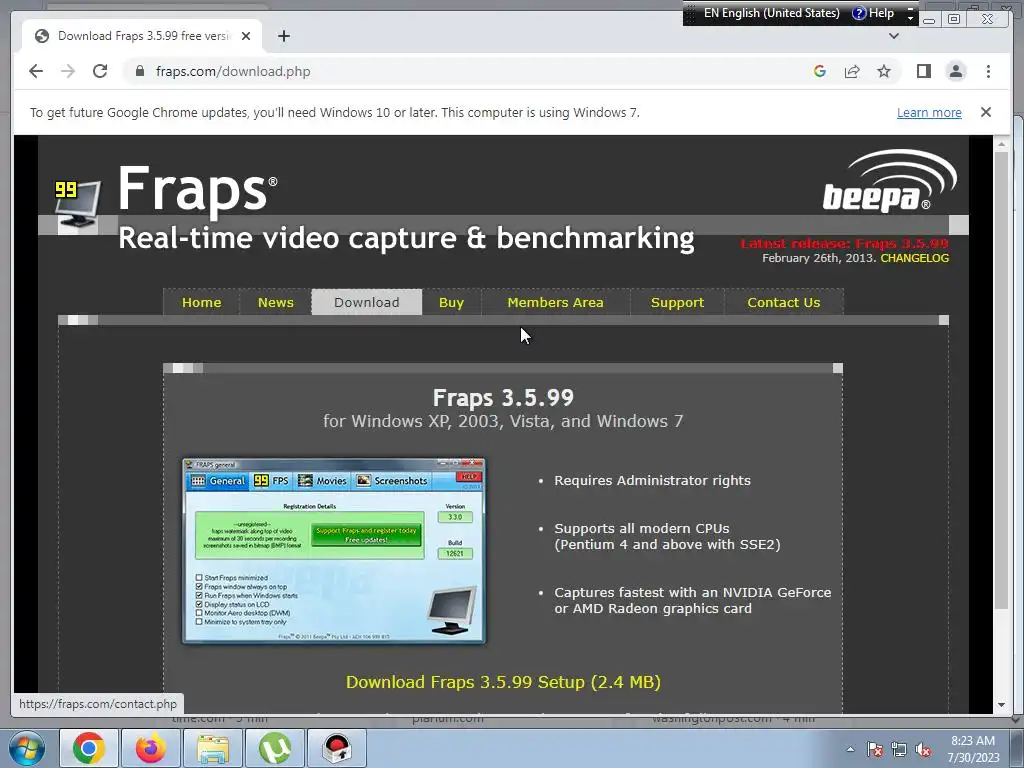Download Fraps 3.5.99 Setup (2.4 MB)
The width and height of the screenshot is (1024, 768).
click(x=503, y=682)
